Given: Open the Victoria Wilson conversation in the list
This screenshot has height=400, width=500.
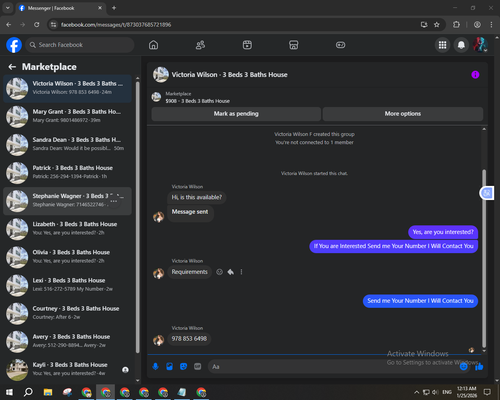Looking at the screenshot, I should (x=67, y=88).
